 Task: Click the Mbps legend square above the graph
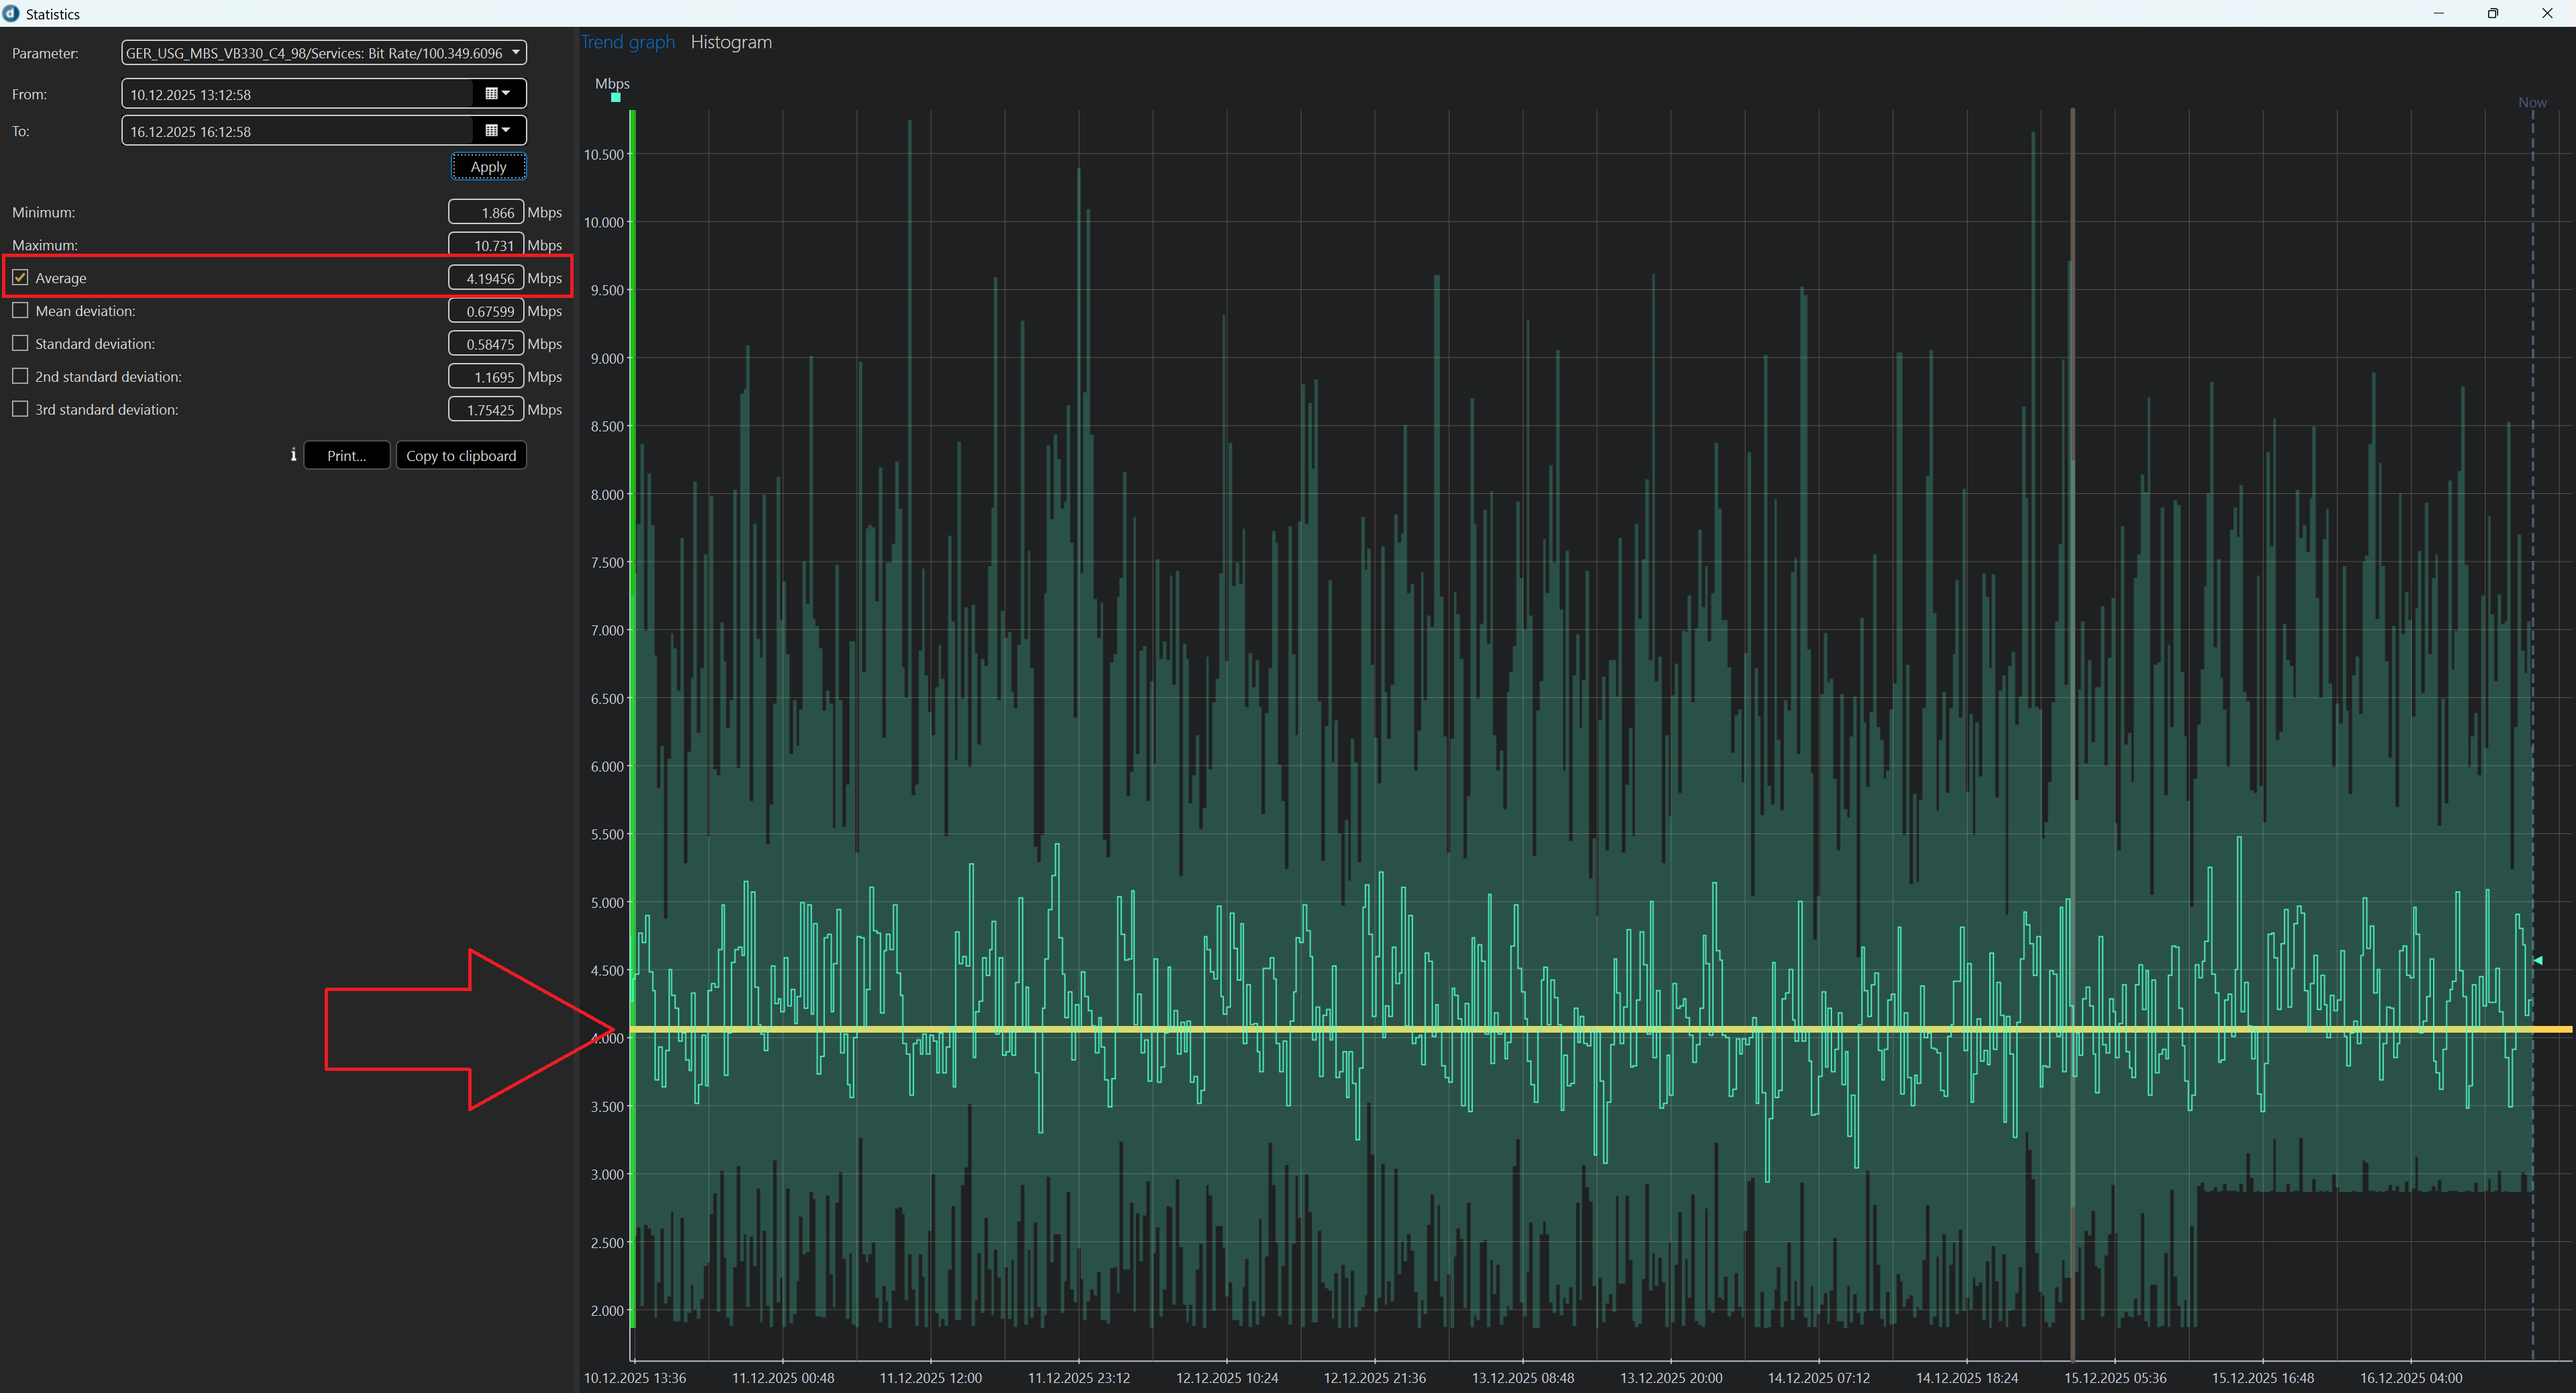(616, 98)
